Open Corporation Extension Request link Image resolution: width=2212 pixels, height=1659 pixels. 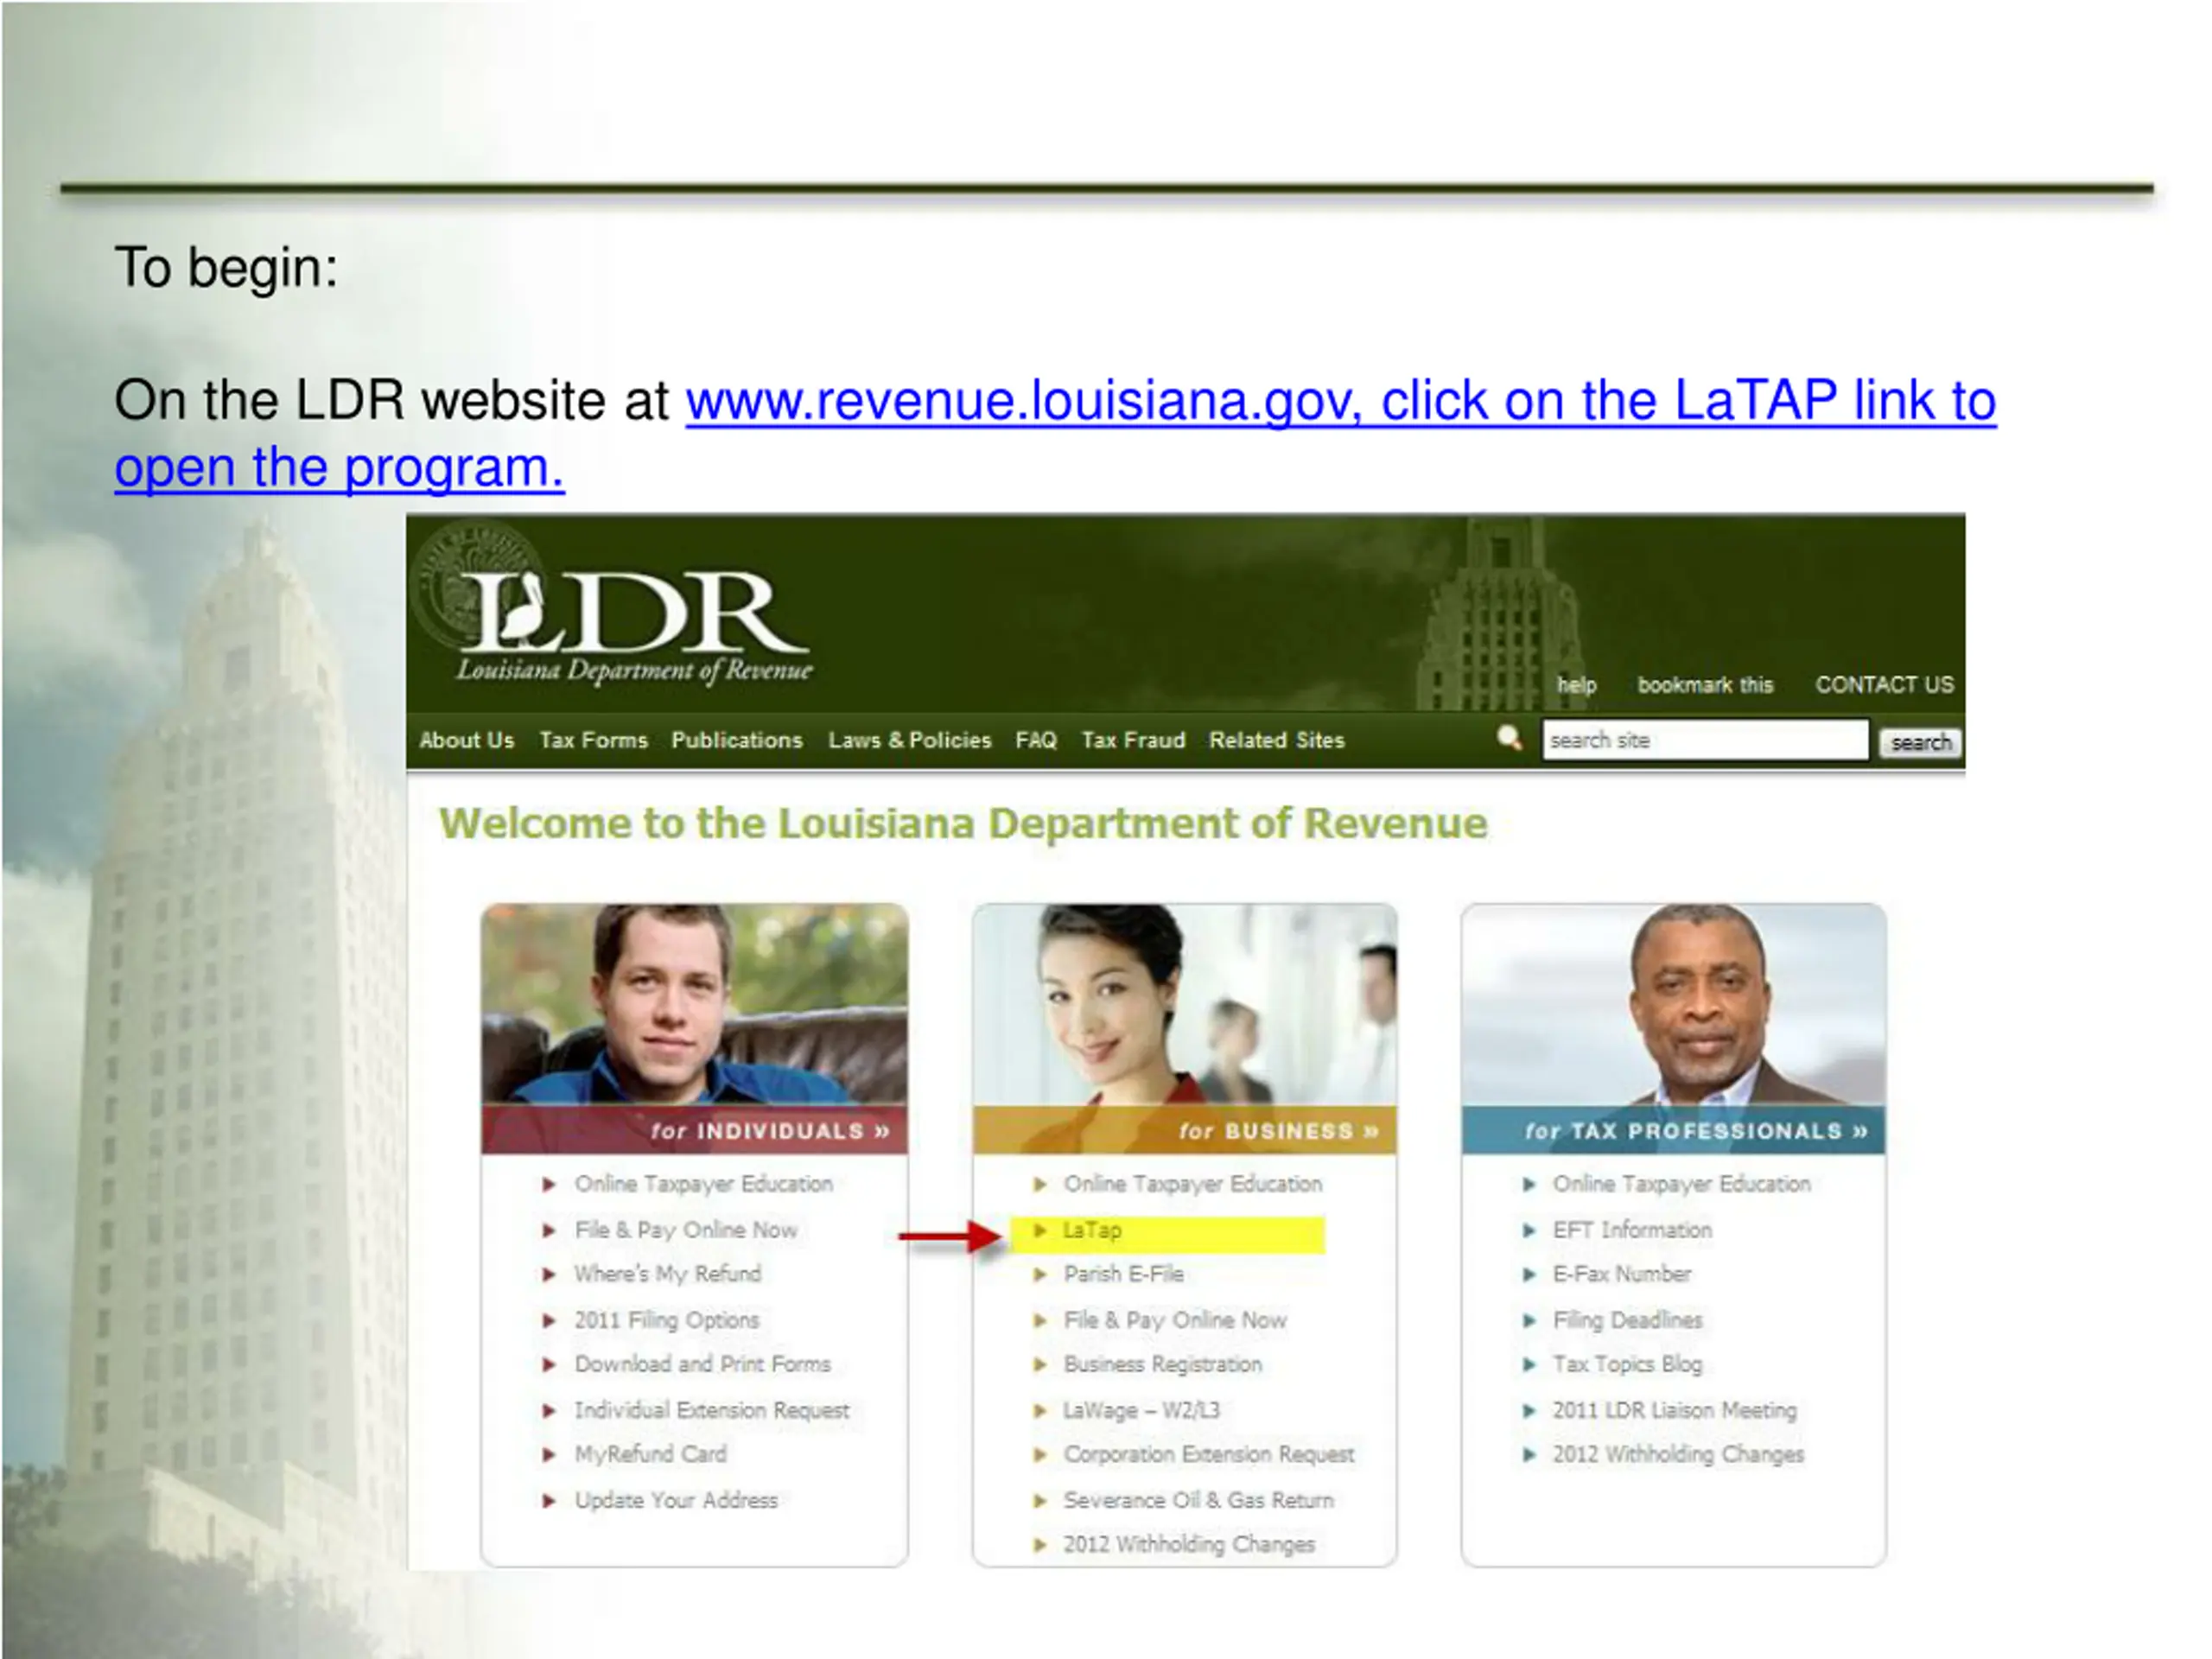[1208, 1454]
